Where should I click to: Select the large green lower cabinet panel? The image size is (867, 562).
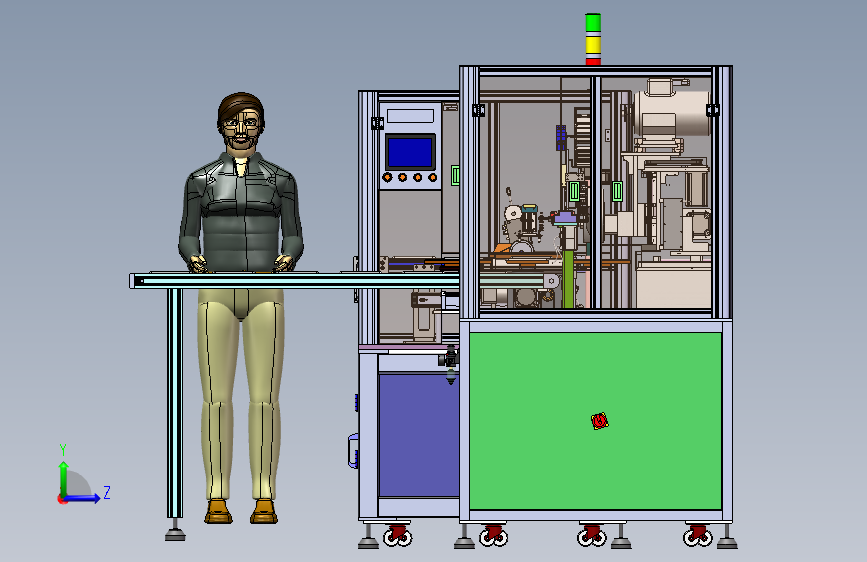(x=596, y=420)
